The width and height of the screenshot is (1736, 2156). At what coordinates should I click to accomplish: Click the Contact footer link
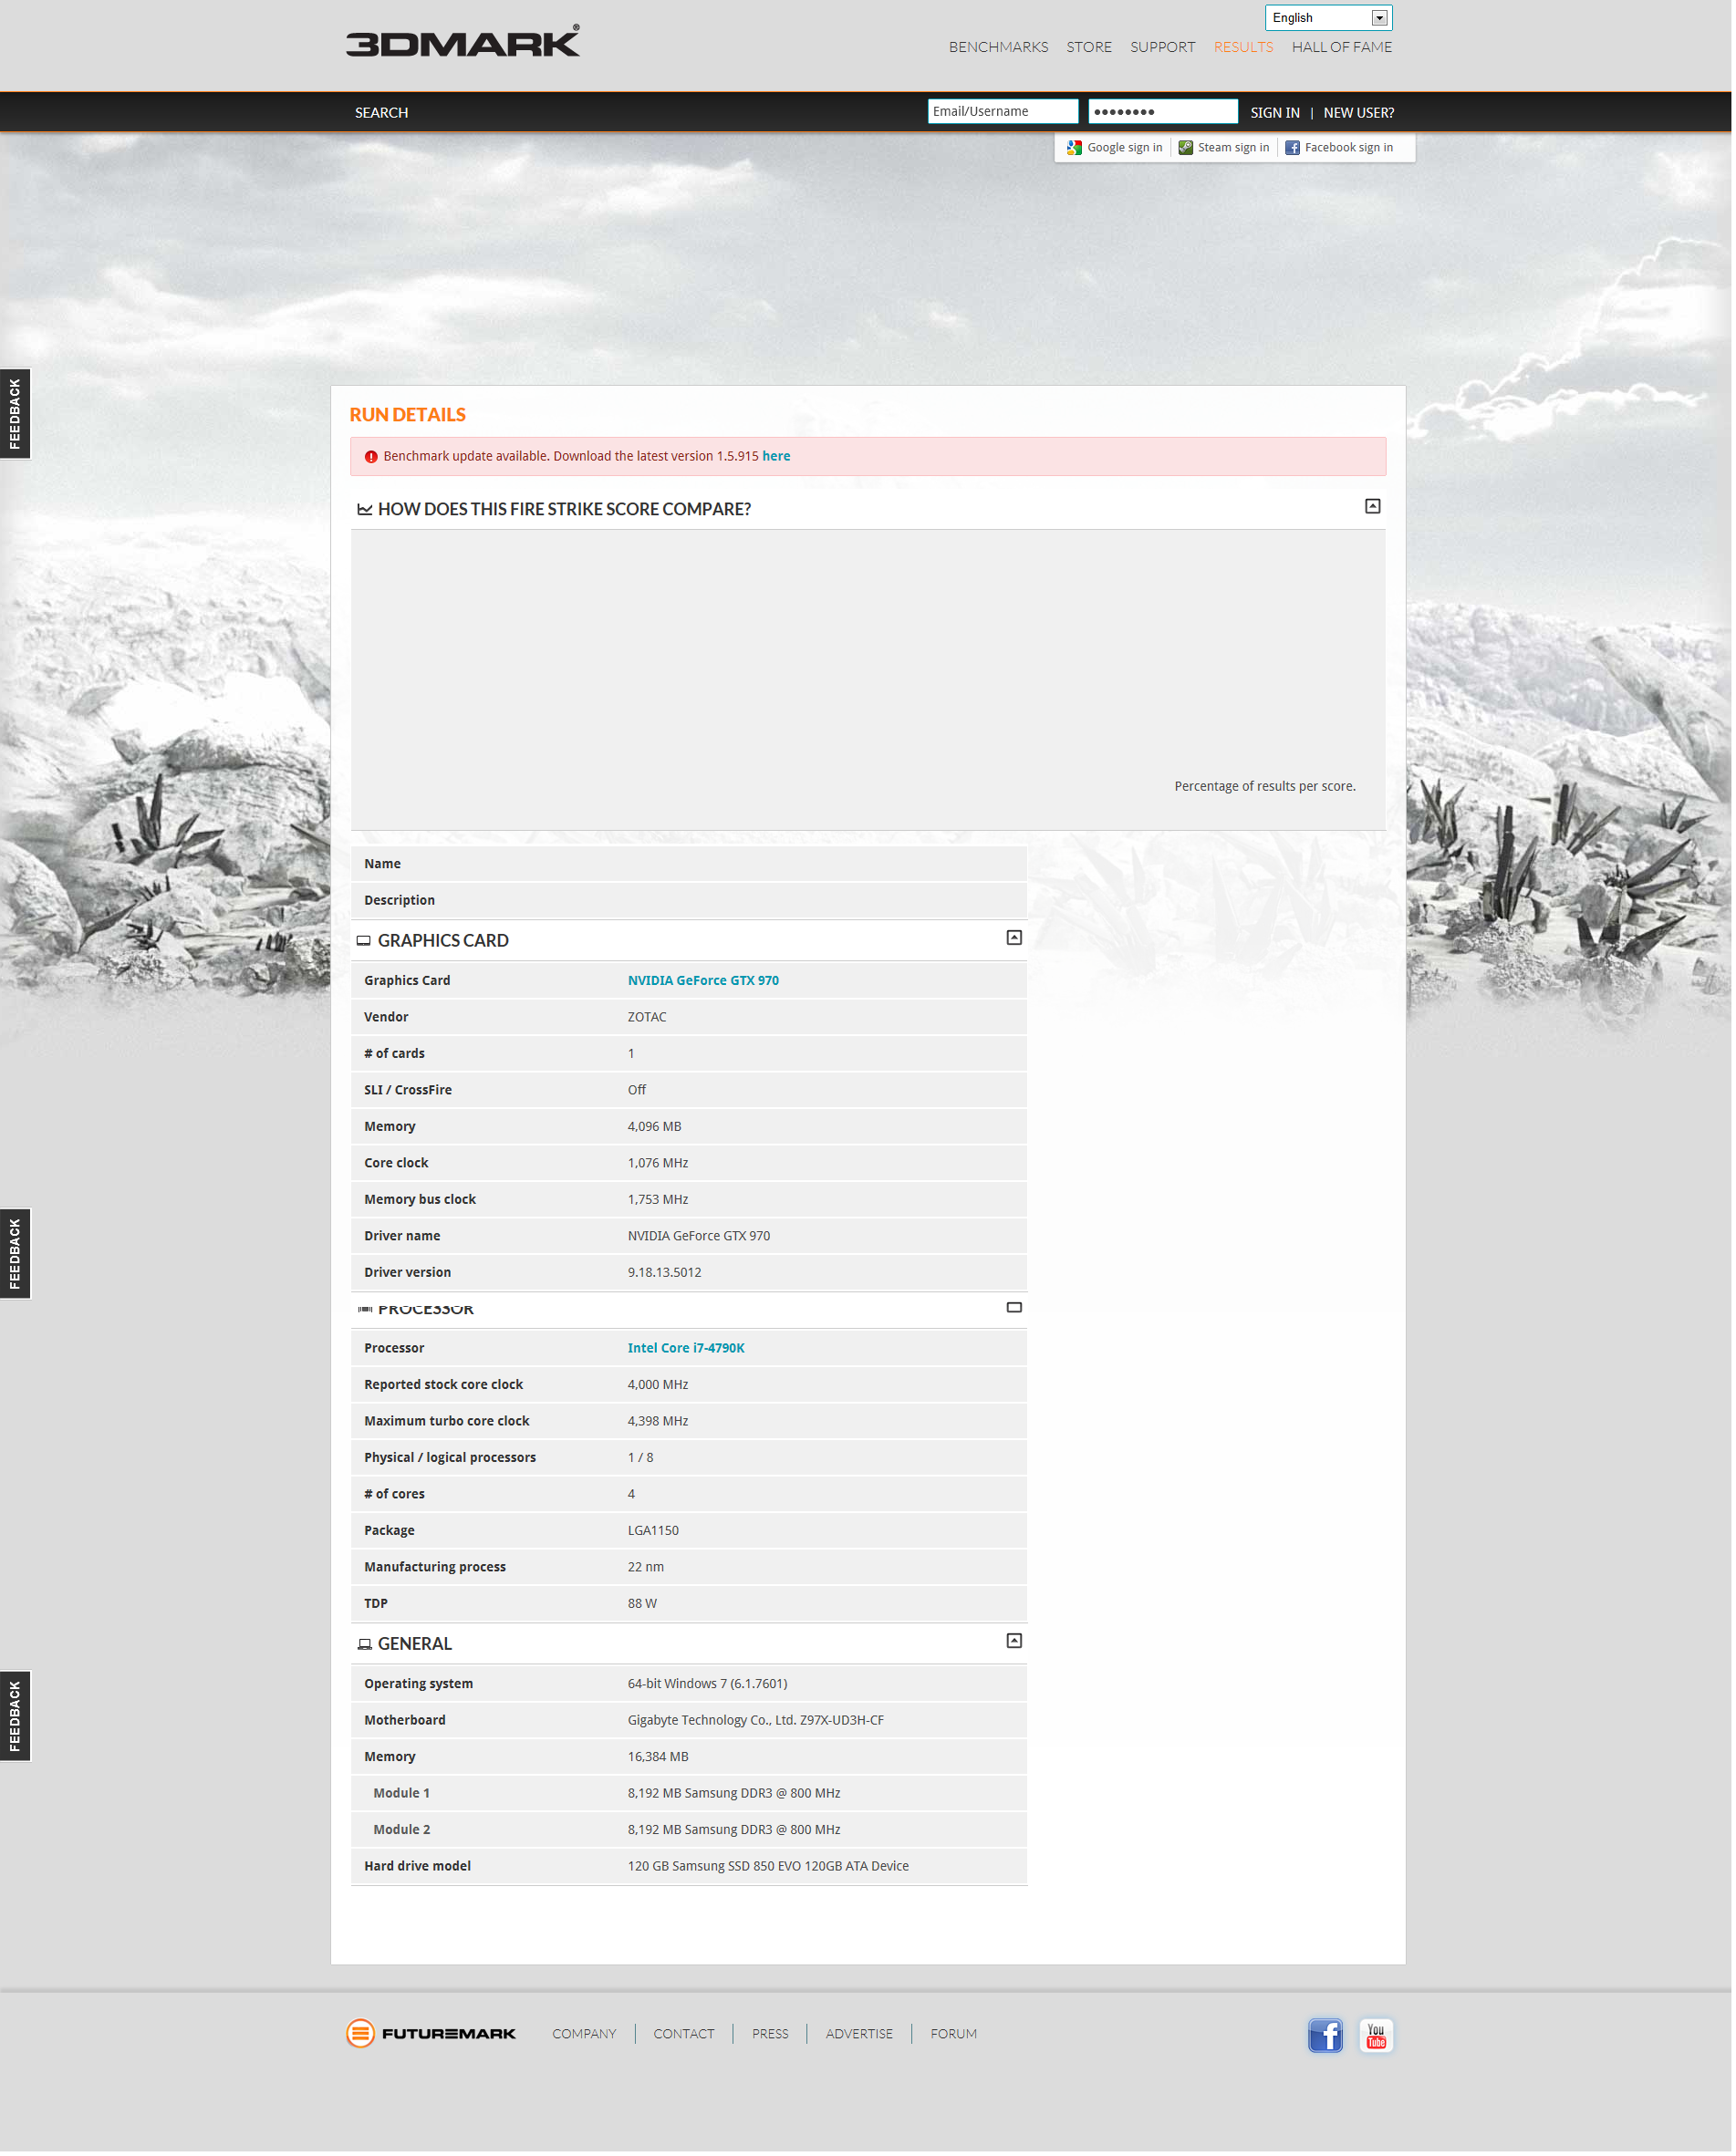(x=684, y=2034)
